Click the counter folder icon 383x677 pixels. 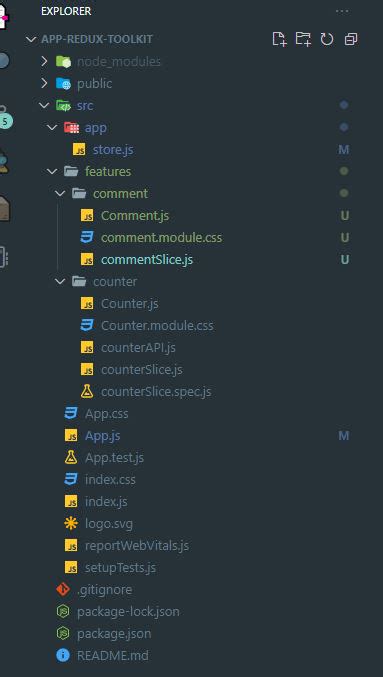tap(79, 282)
